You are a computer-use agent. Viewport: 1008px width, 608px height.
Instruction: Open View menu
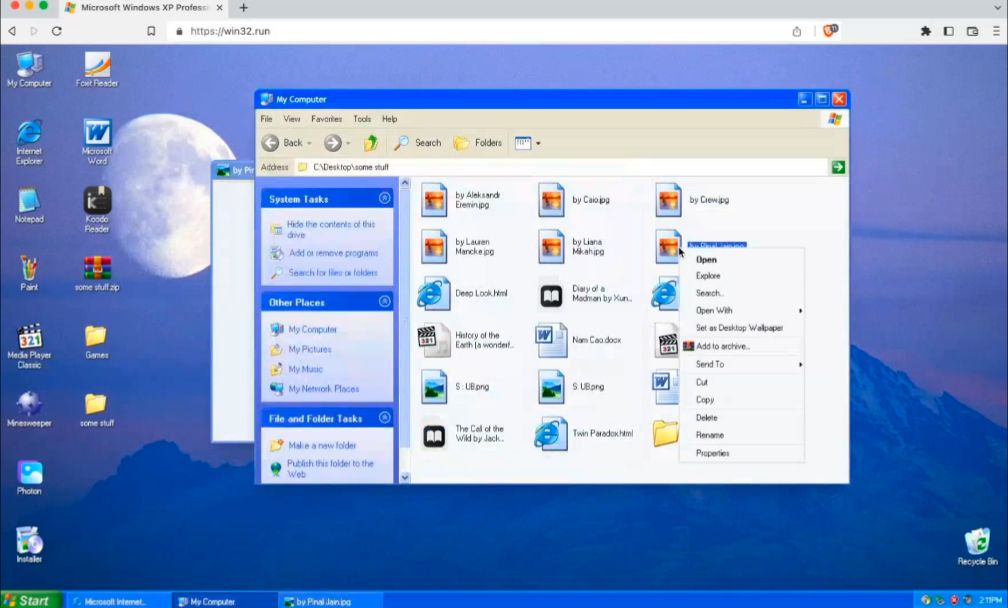pyautogui.click(x=292, y=119)
